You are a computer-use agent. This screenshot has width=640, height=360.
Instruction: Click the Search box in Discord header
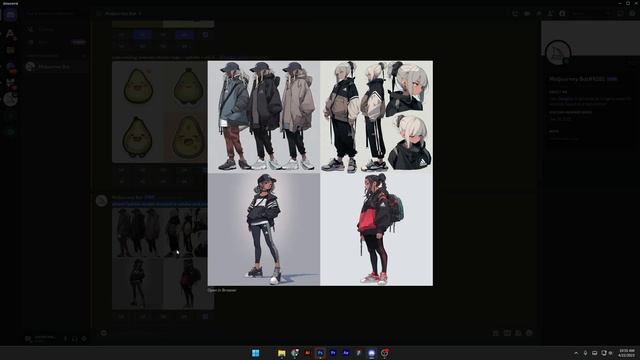[x=591, y=13]
